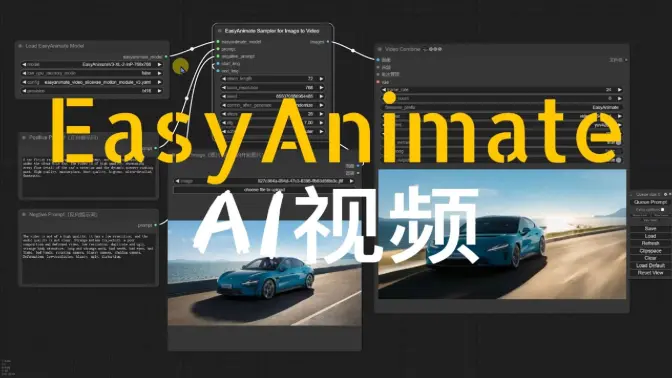Click the Video Combine output video preview
The width and height of the screenshot is (672, 378).
502,234
